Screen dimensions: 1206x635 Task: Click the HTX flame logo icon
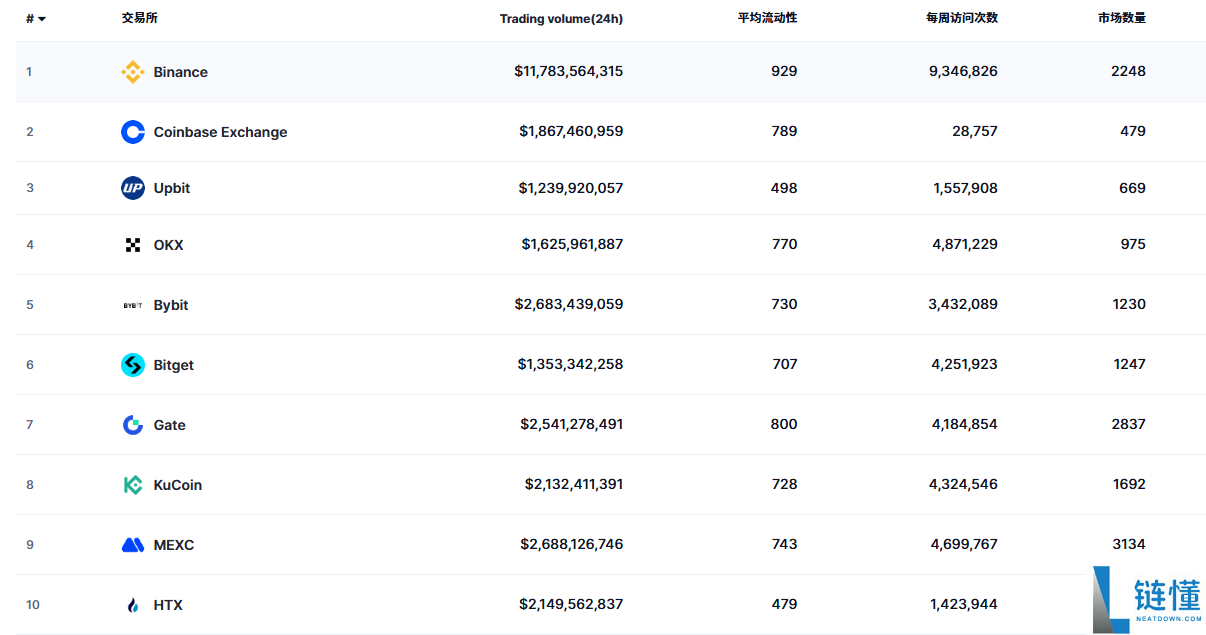133,605
